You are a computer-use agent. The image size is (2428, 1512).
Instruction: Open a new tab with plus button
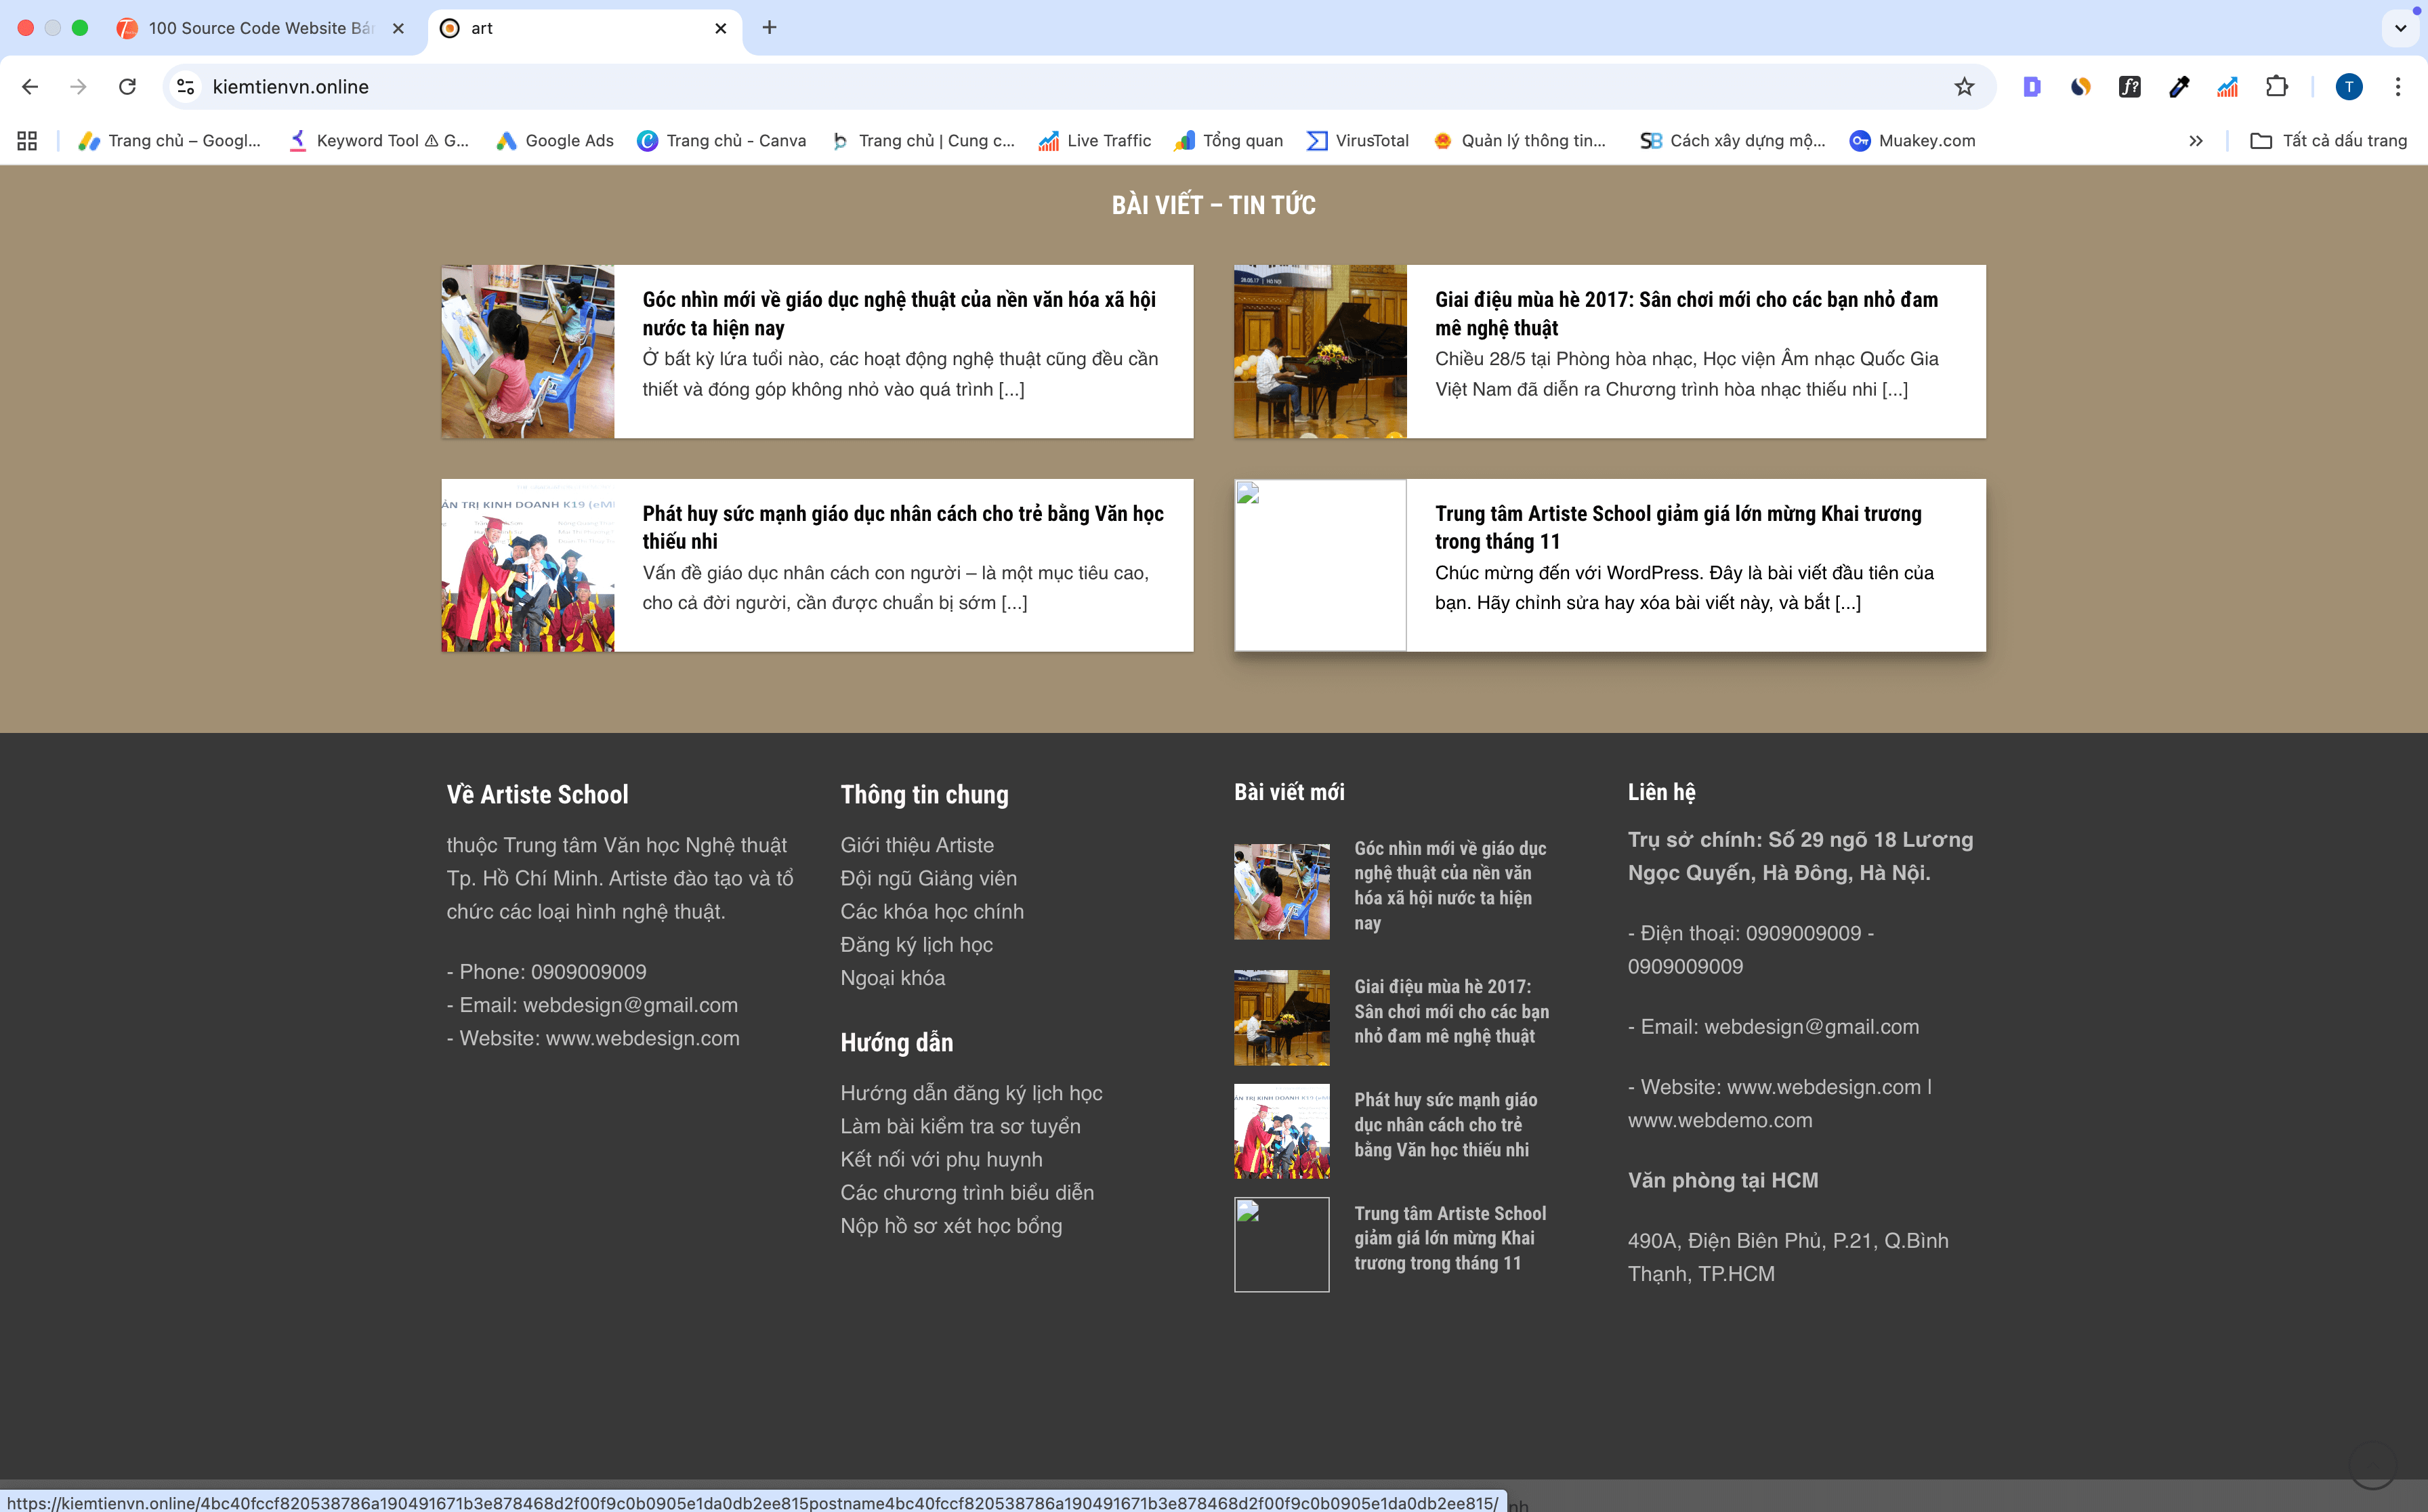769,28
